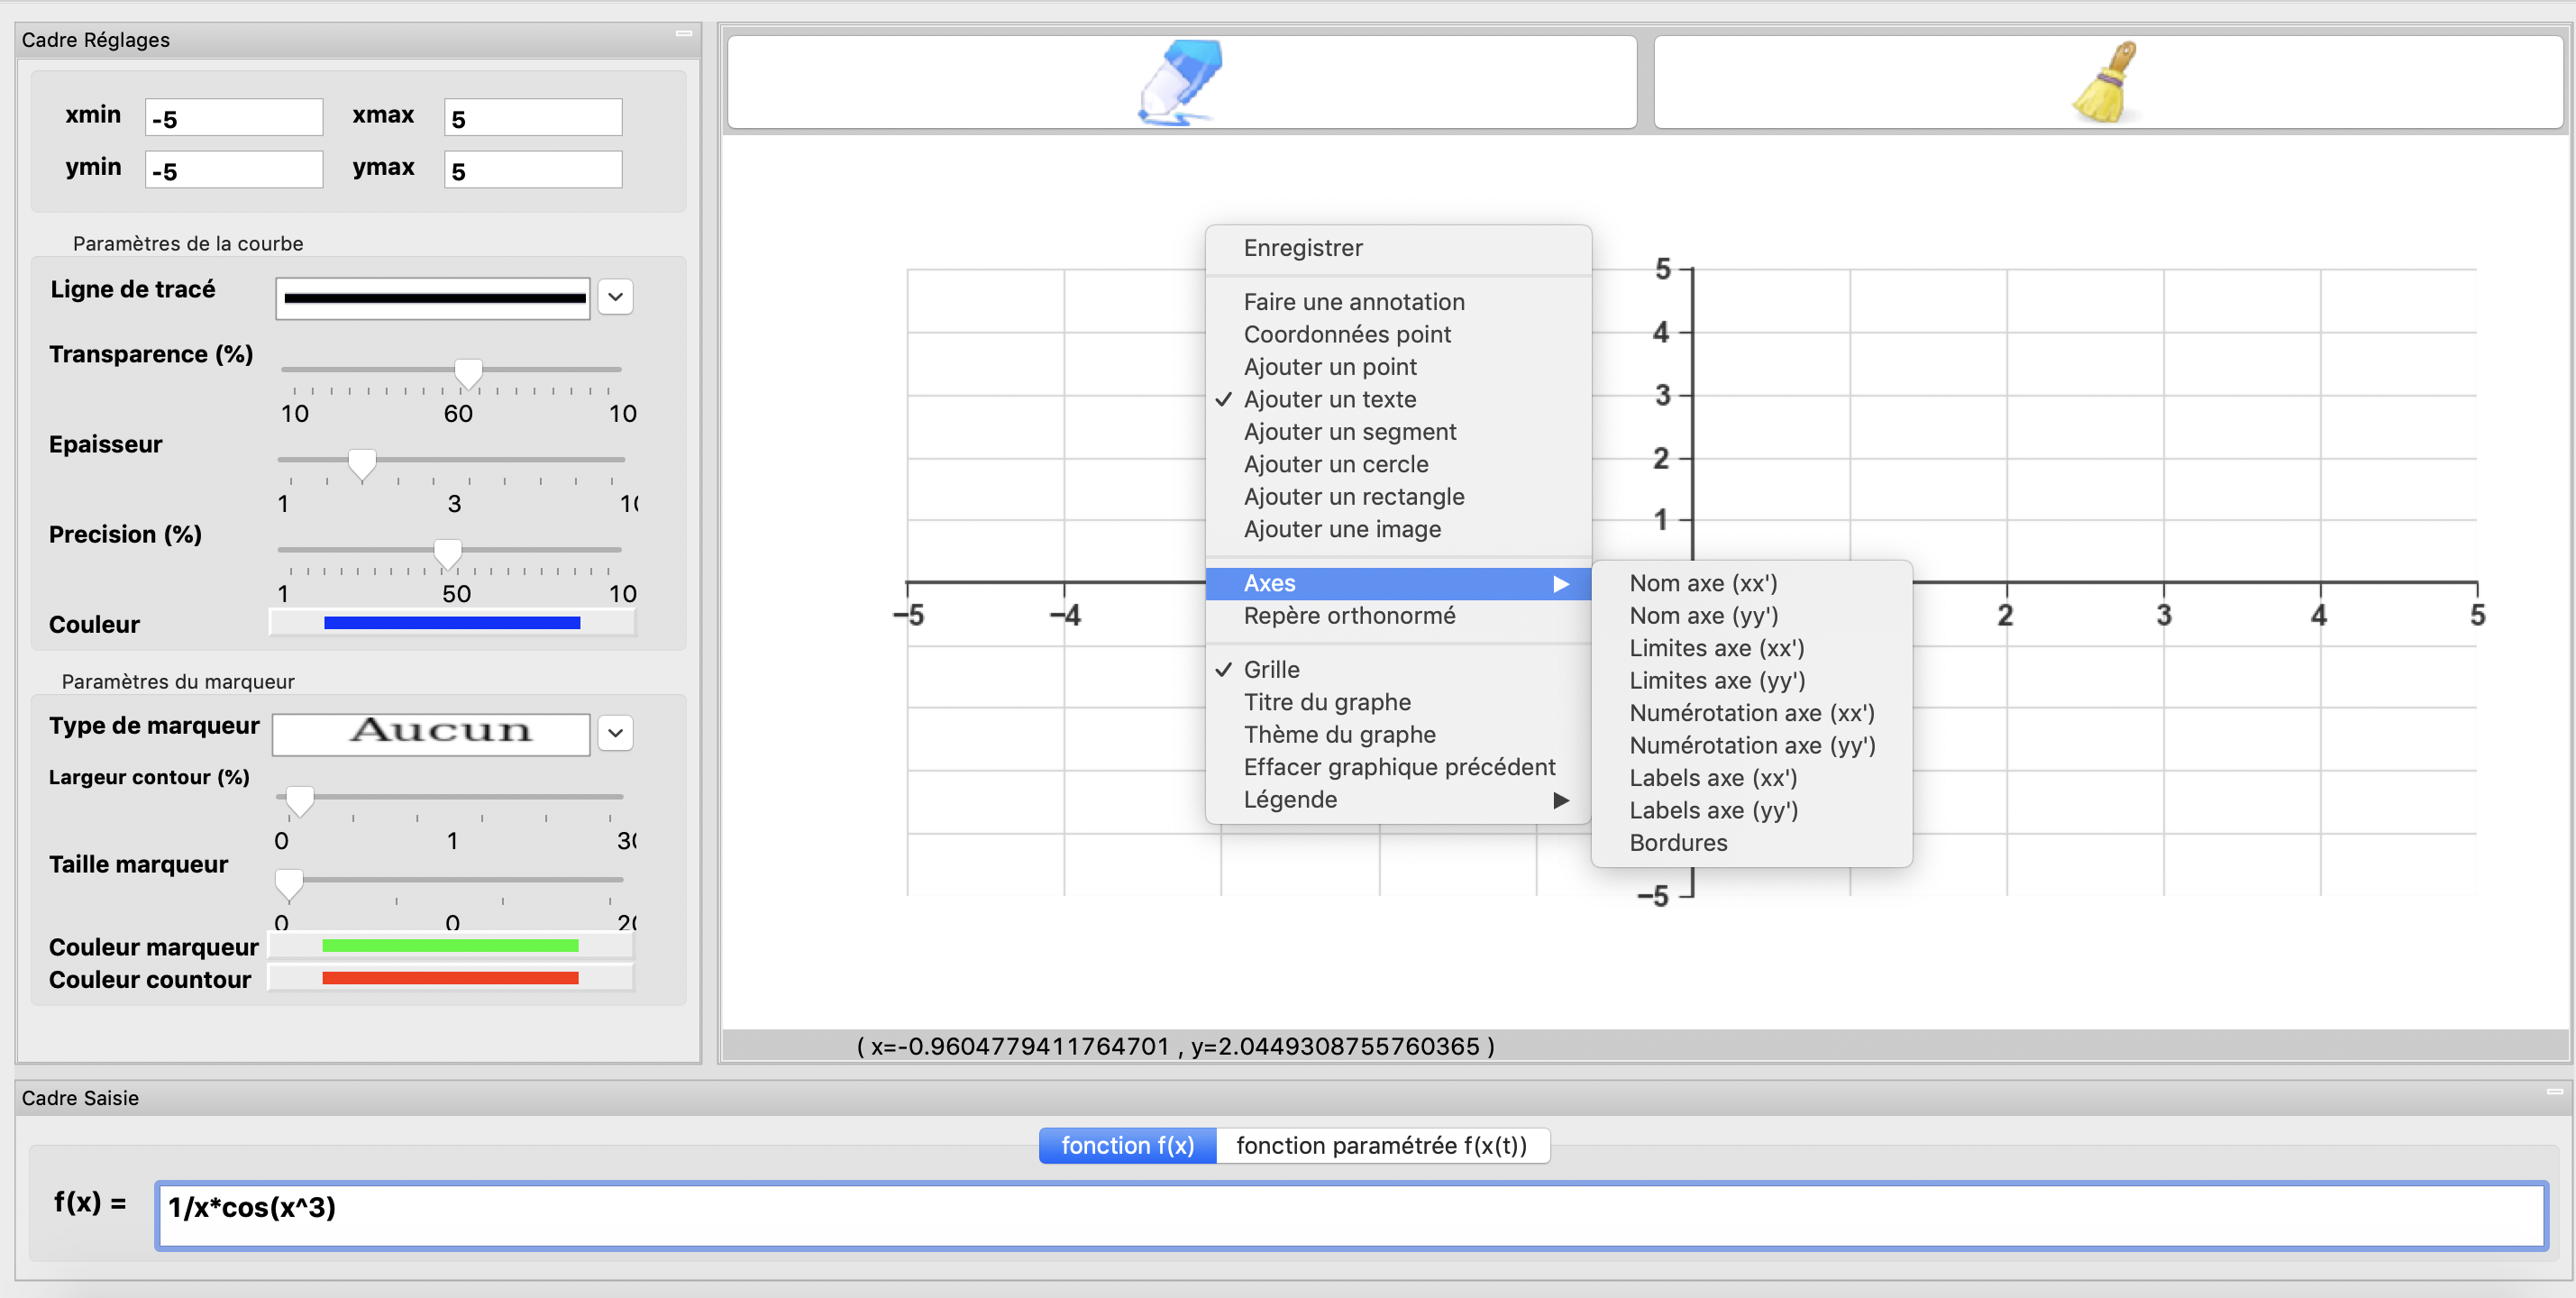Click the xmax input field

click(533, 118)
